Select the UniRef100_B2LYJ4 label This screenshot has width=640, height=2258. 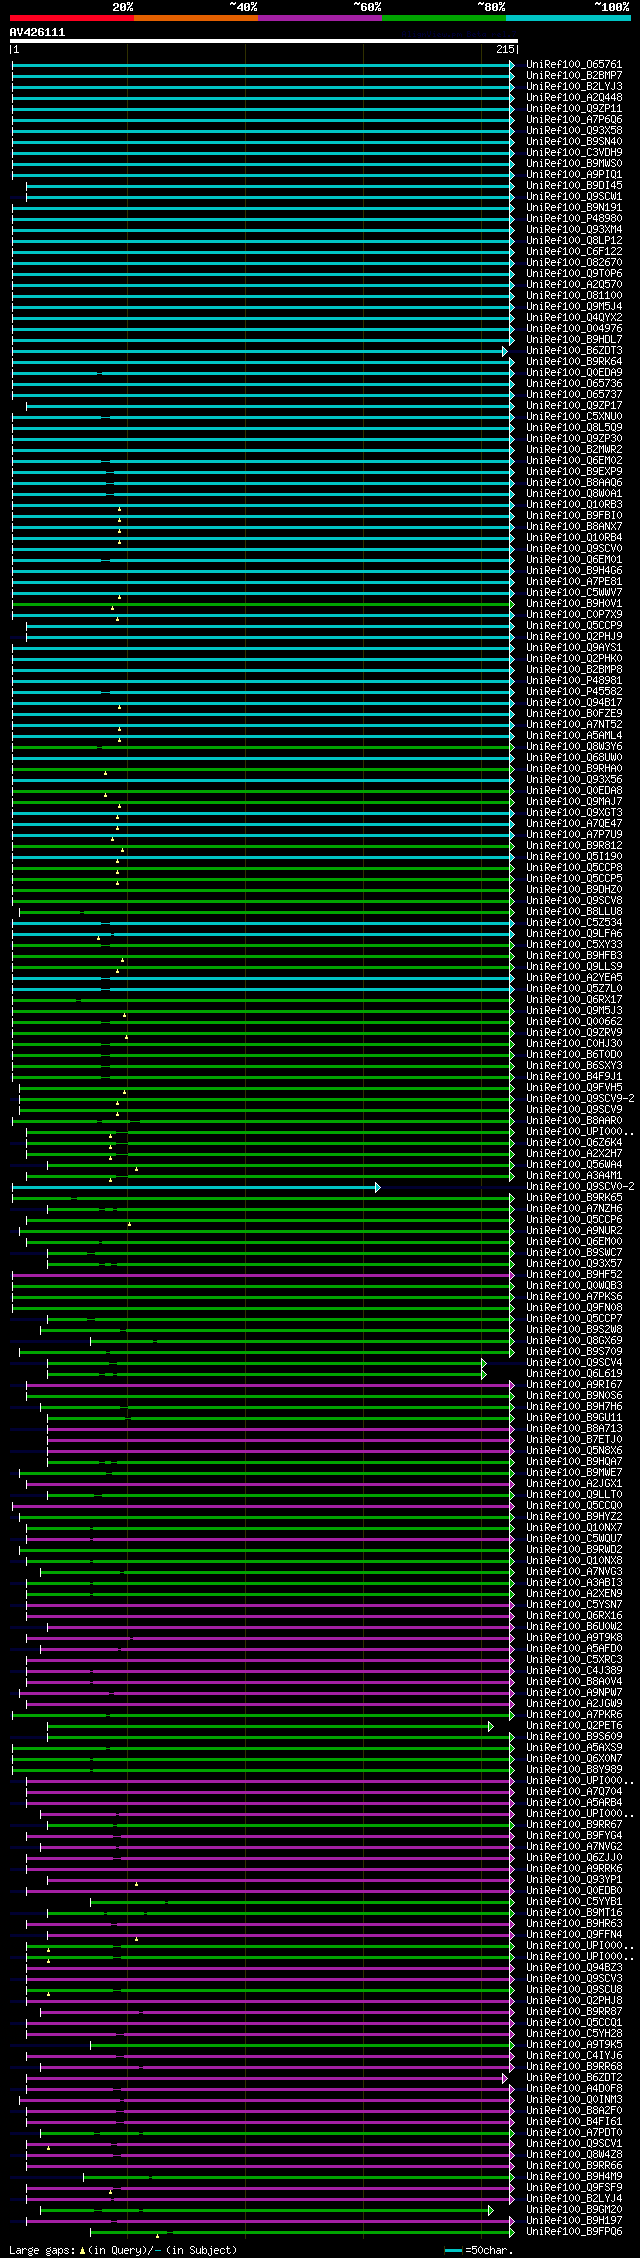pos(574,2198)
